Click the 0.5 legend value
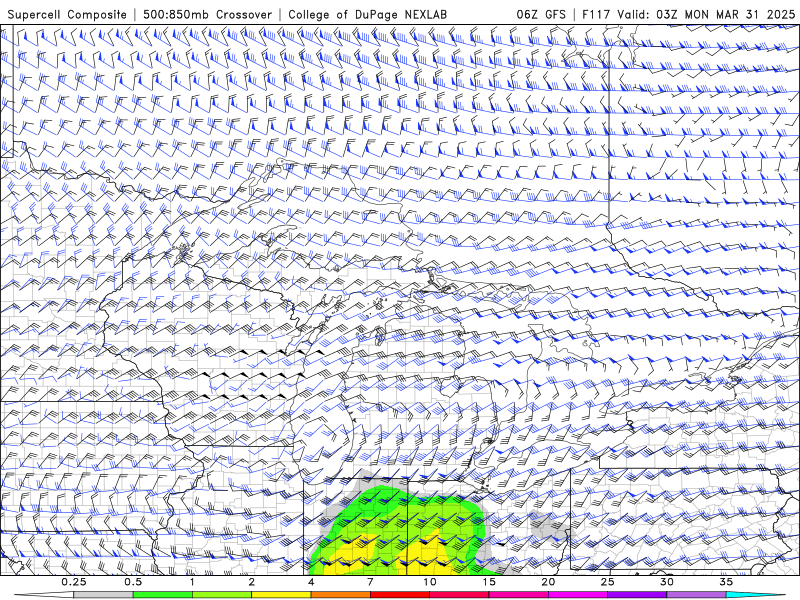Image resolution: width=800 pixels, height=600 pixels. pyautogui.click(x=133, y=582)
